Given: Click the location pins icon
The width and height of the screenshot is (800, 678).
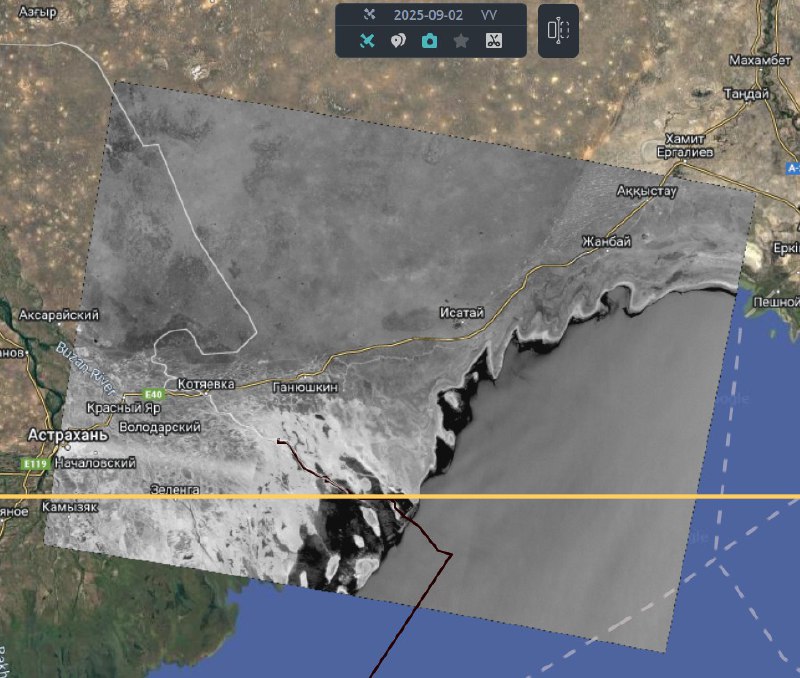Looking at the screenshot, I should point(398,41).
